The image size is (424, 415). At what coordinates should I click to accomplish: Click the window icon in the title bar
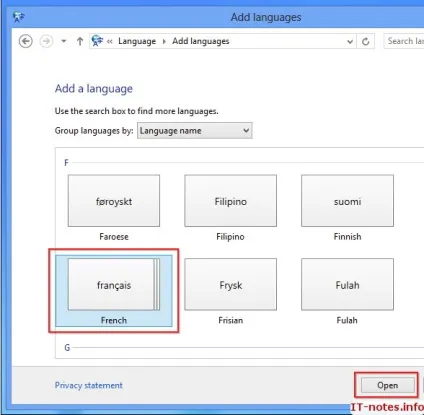pos(19,17)
